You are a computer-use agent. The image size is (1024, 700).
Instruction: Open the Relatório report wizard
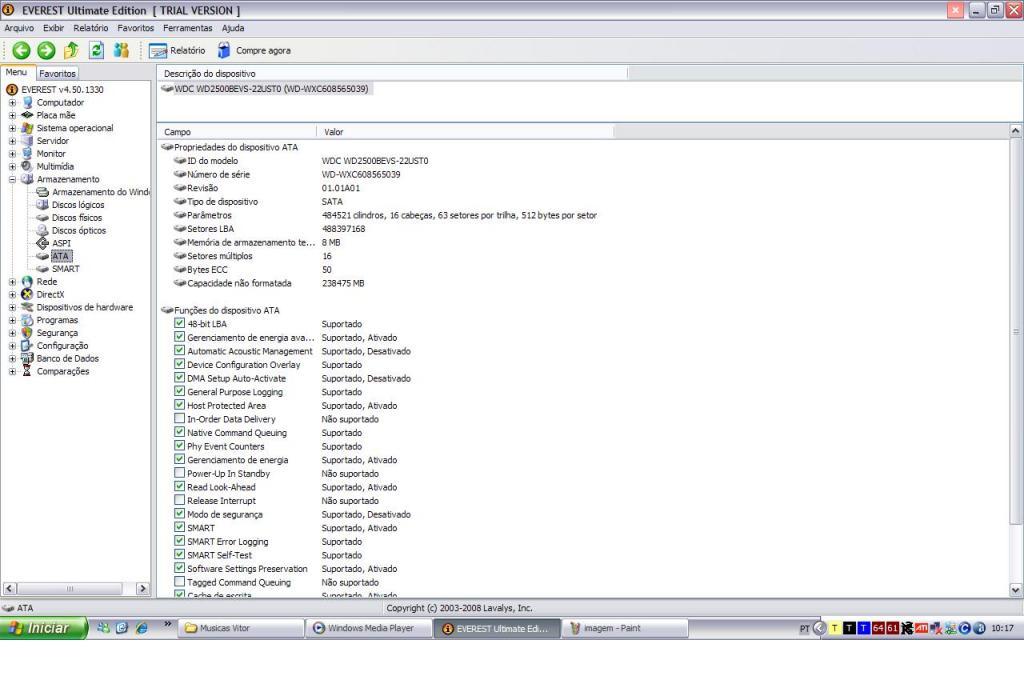[177, 50]
